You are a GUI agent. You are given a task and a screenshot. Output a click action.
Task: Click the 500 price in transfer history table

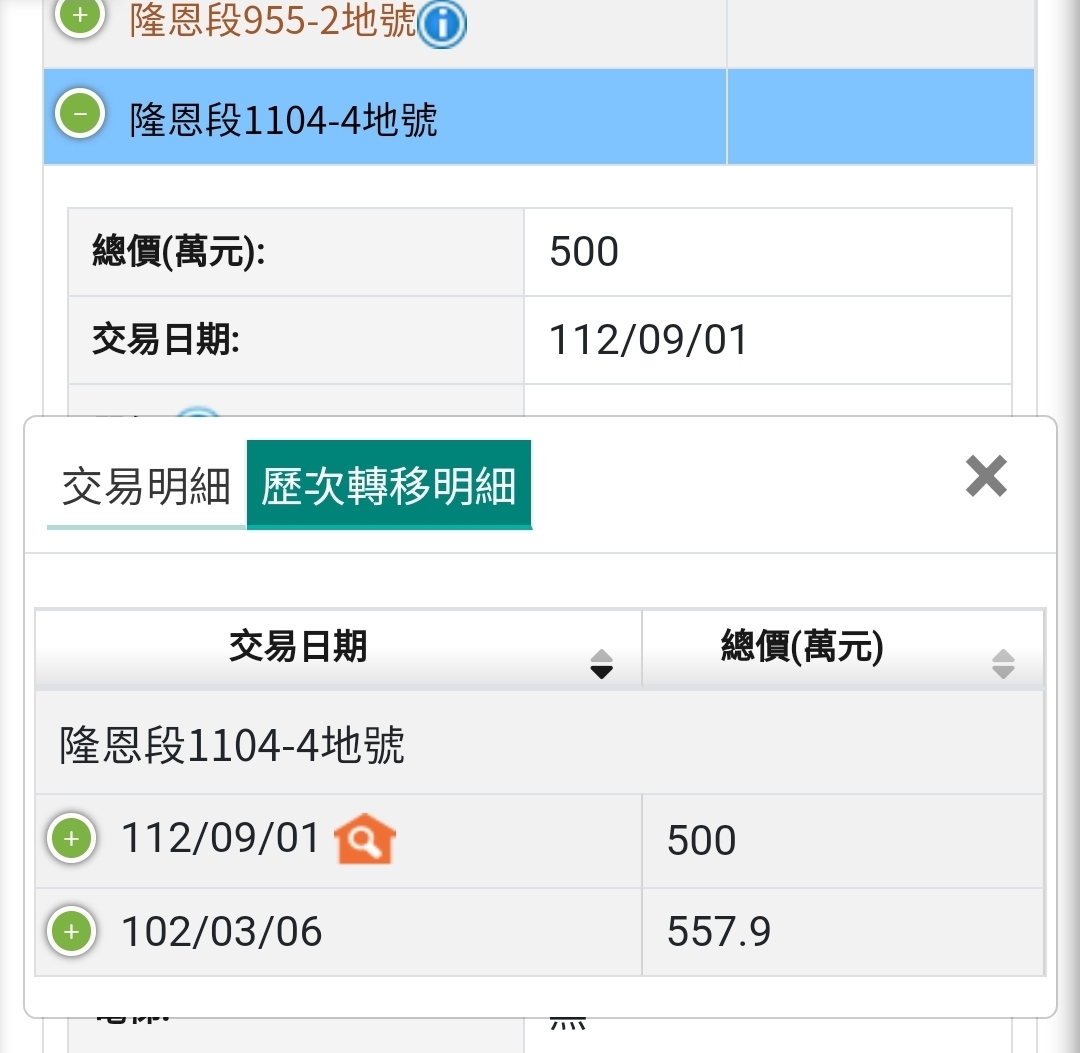[702, 840]
